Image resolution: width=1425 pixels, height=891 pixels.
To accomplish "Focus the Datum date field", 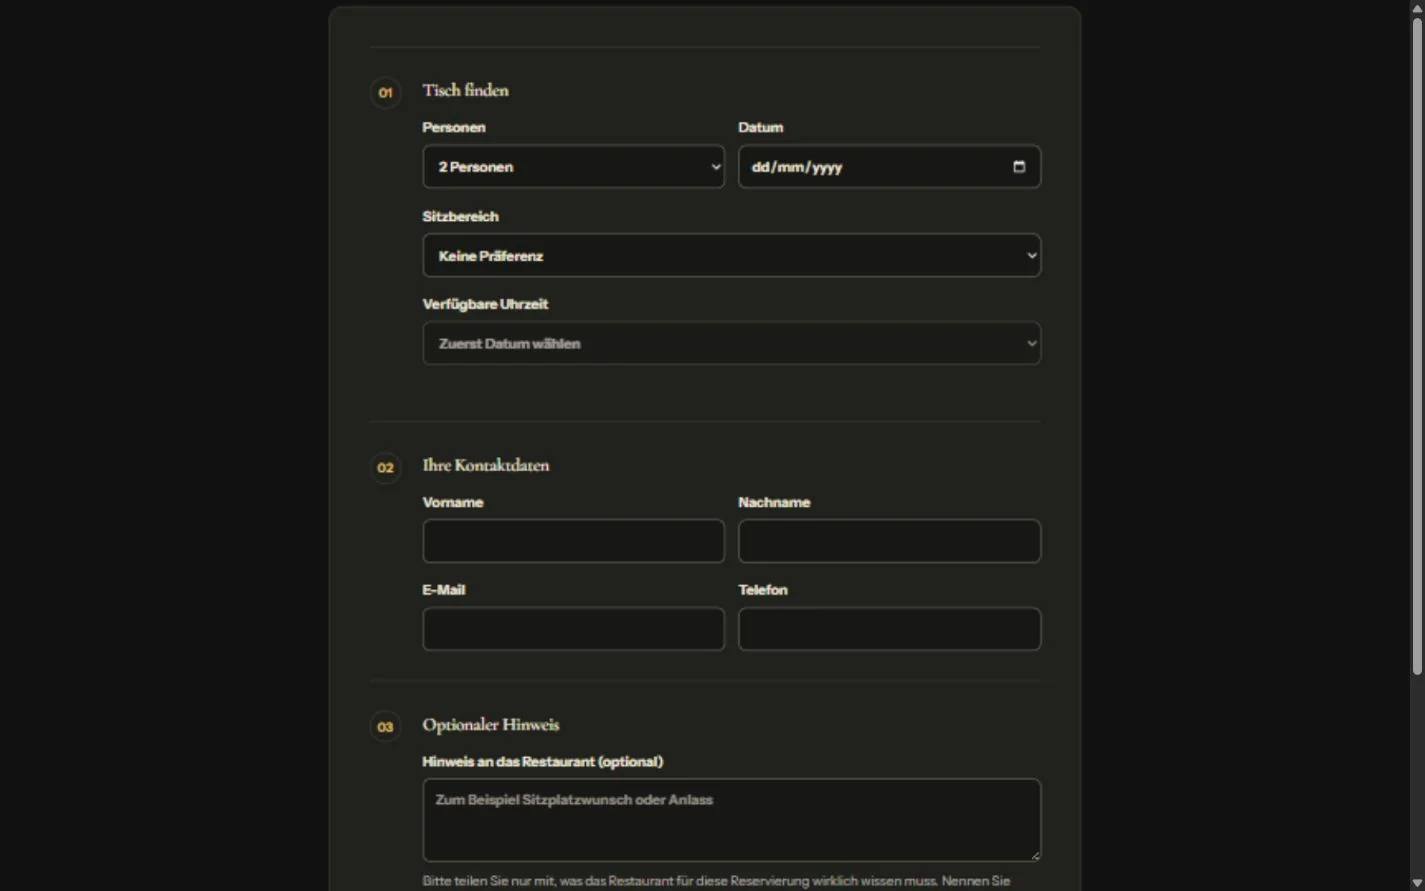I will pos(889,167).
